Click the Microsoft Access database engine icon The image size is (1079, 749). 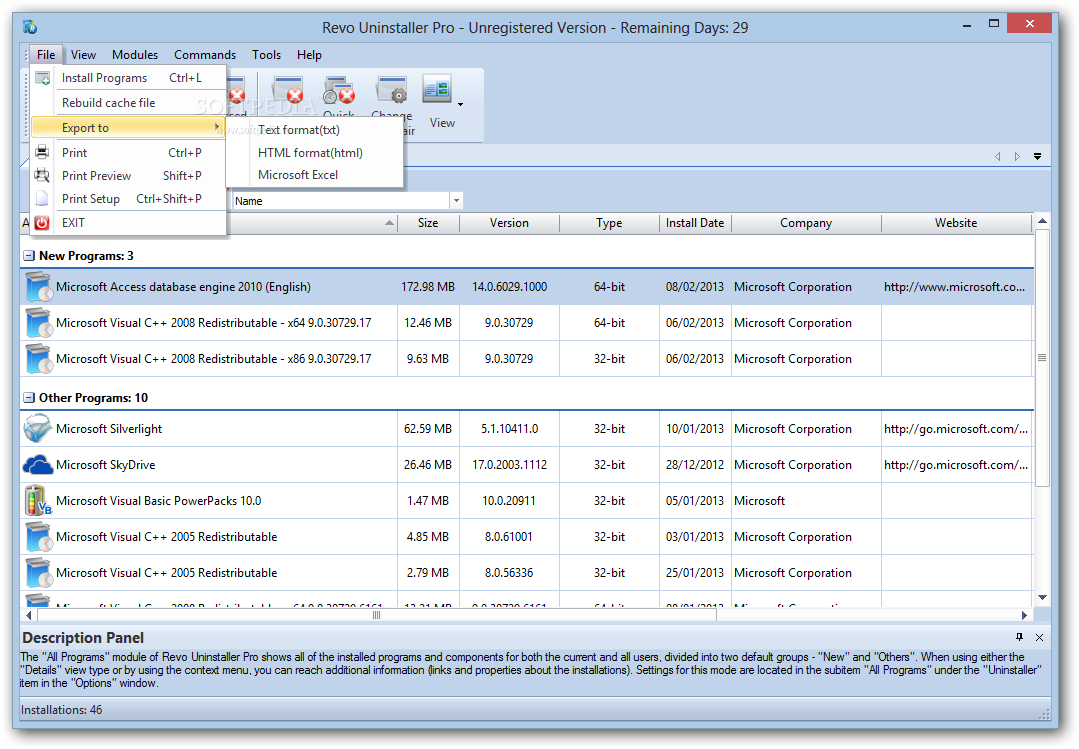tap(38, 286)
